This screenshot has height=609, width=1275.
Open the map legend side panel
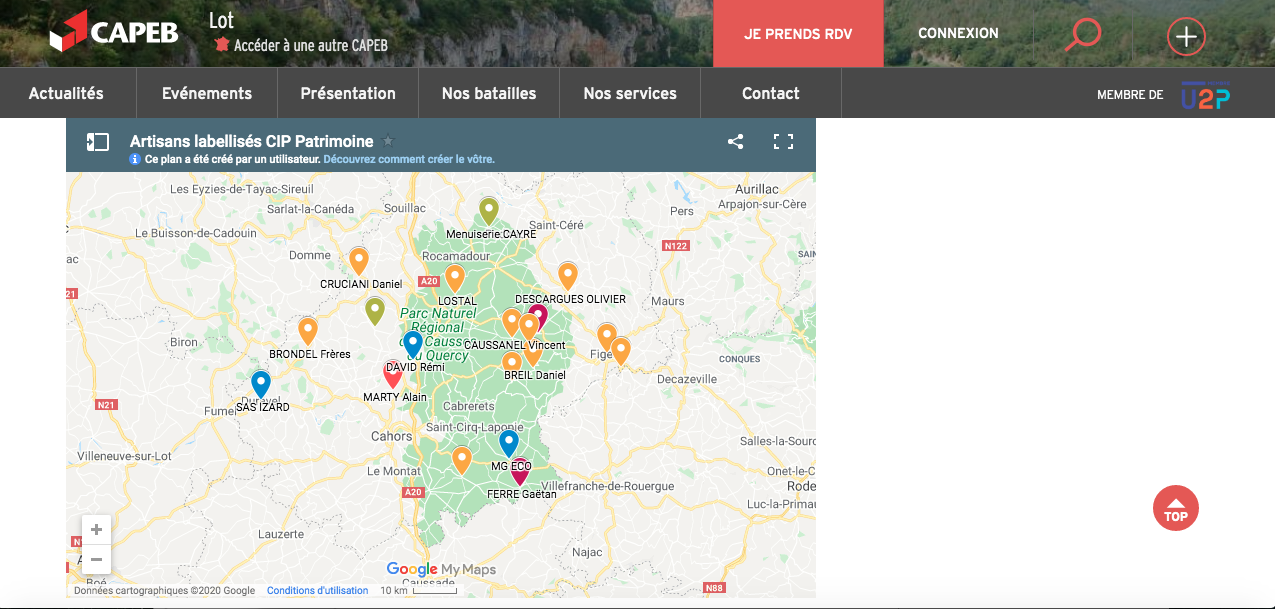97,142
